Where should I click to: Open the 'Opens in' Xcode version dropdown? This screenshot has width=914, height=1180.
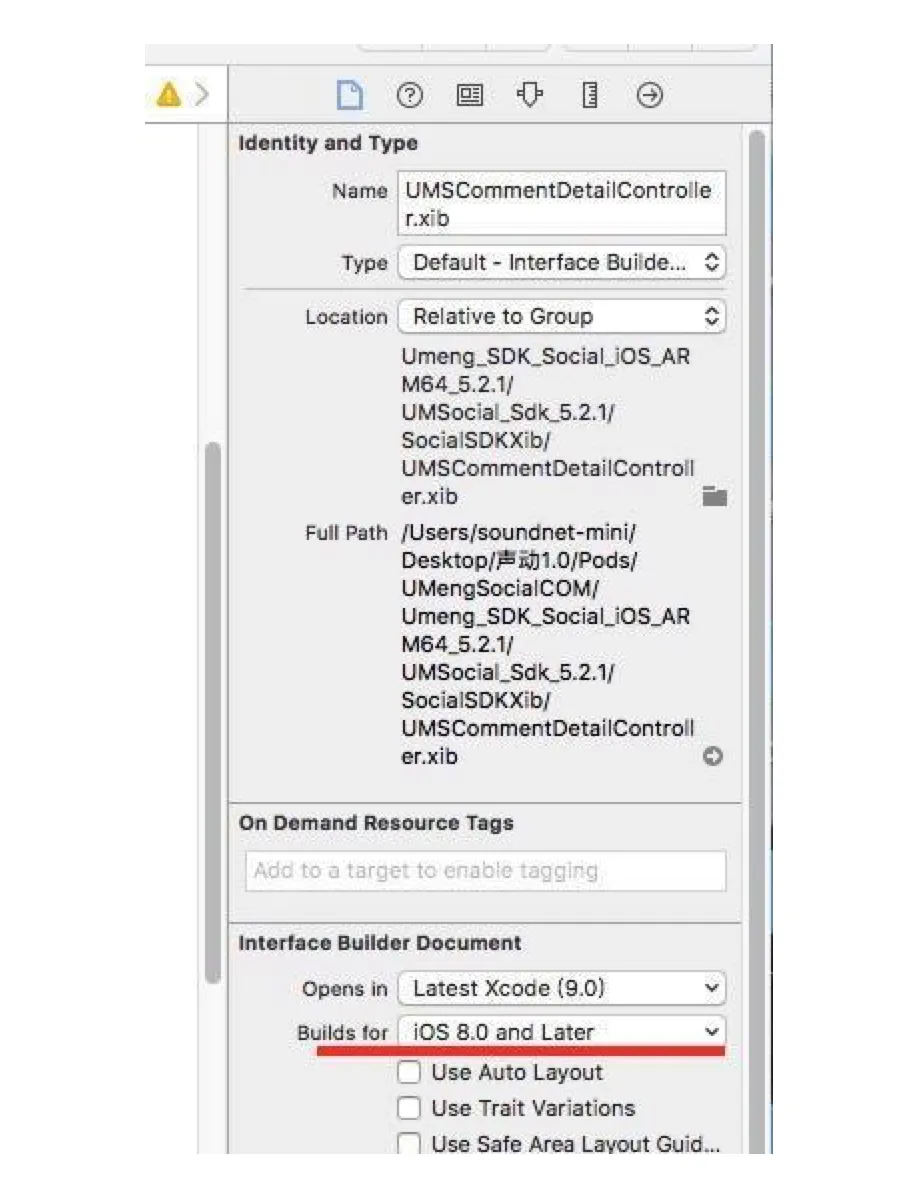pyautogui.click(x=562, y=988)
